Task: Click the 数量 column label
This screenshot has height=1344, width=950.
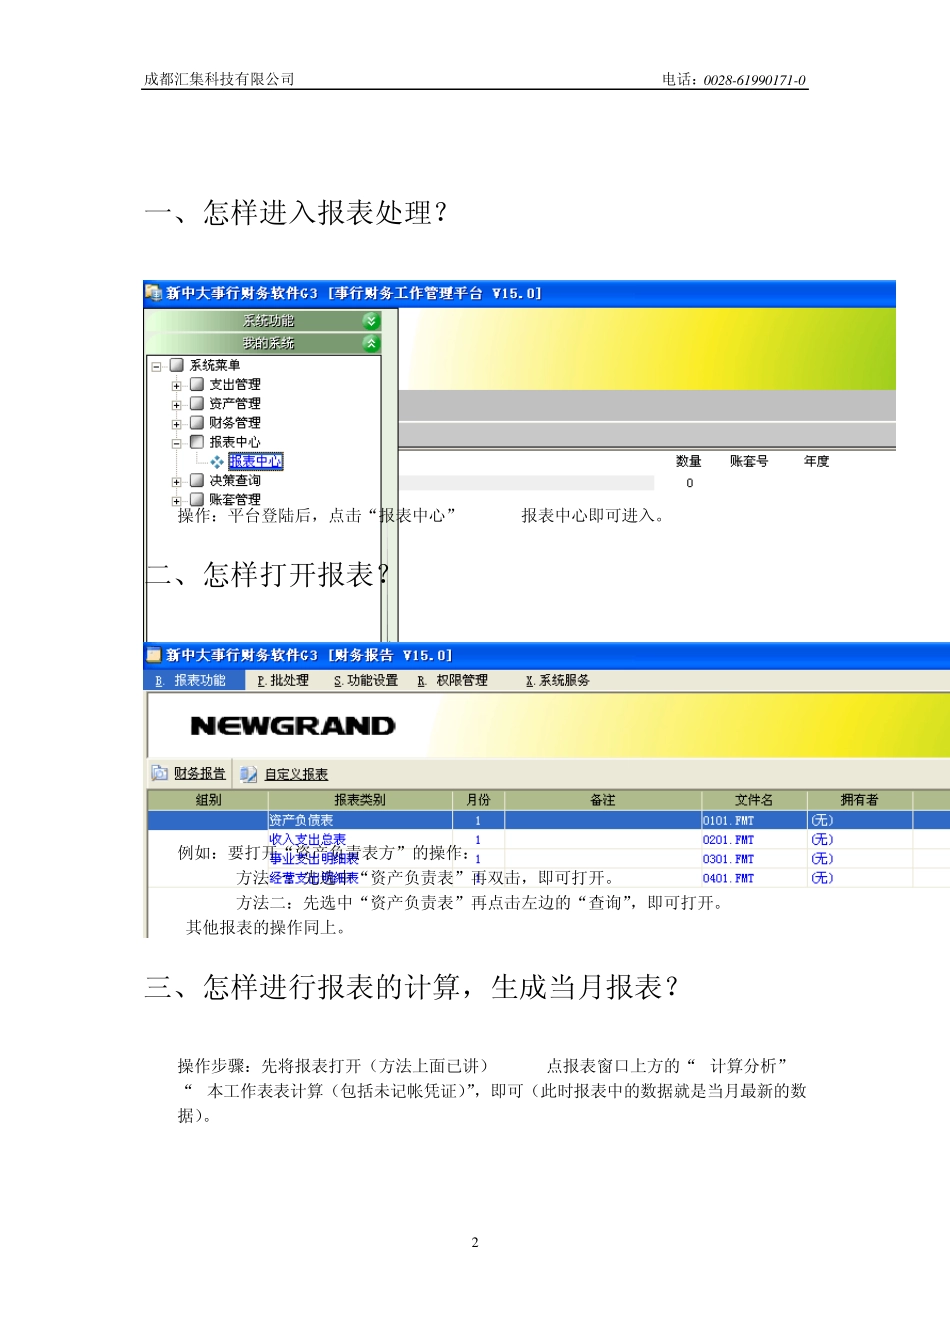Action: point(689,461)
